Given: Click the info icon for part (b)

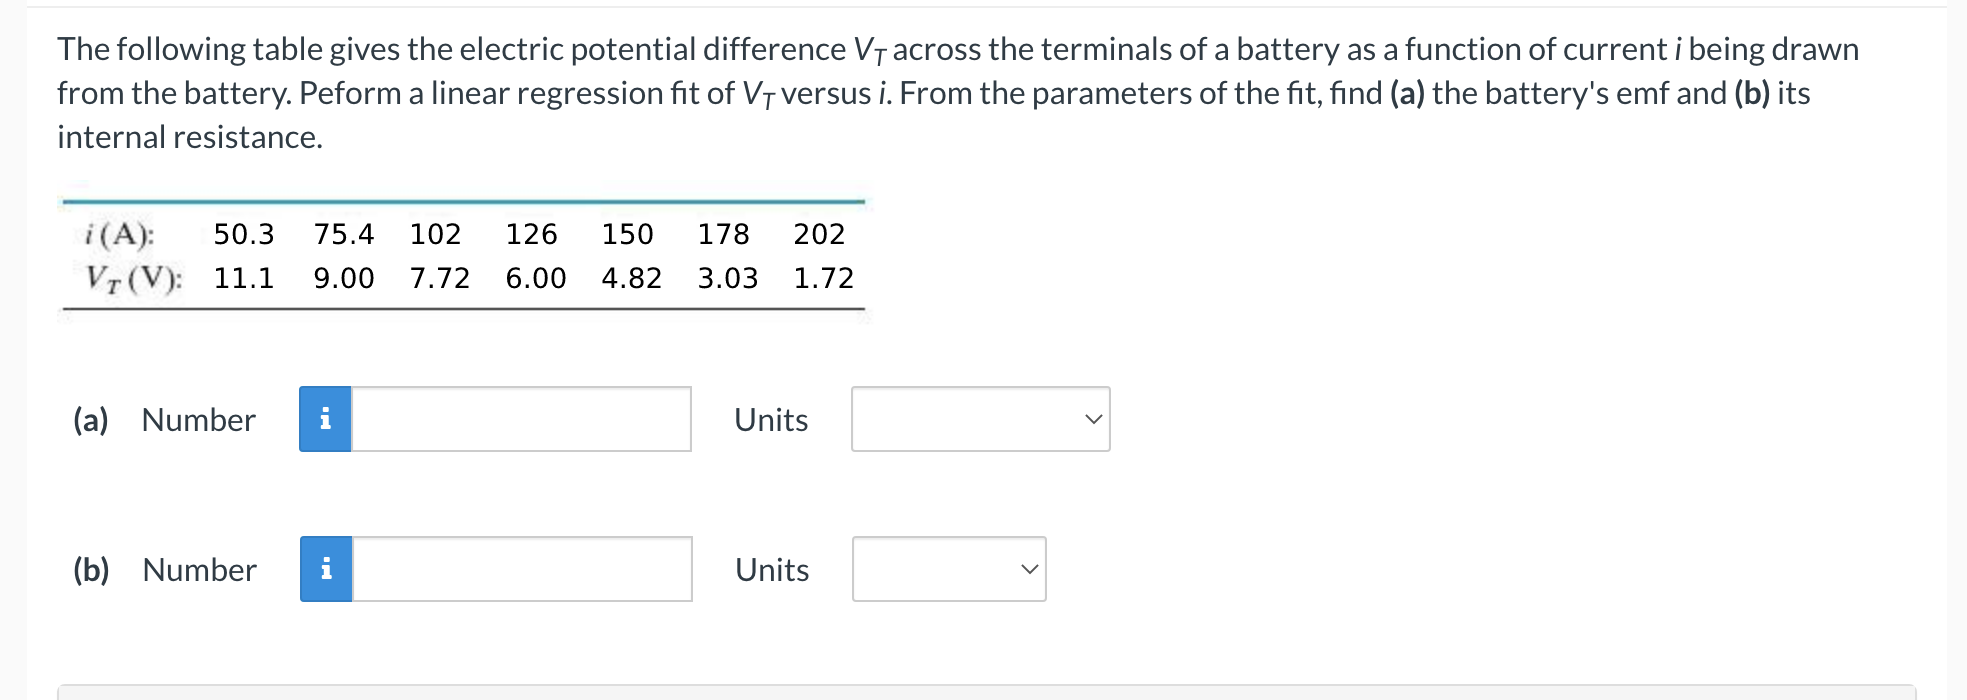Looking at the screenshot, I should coord(326,569).
